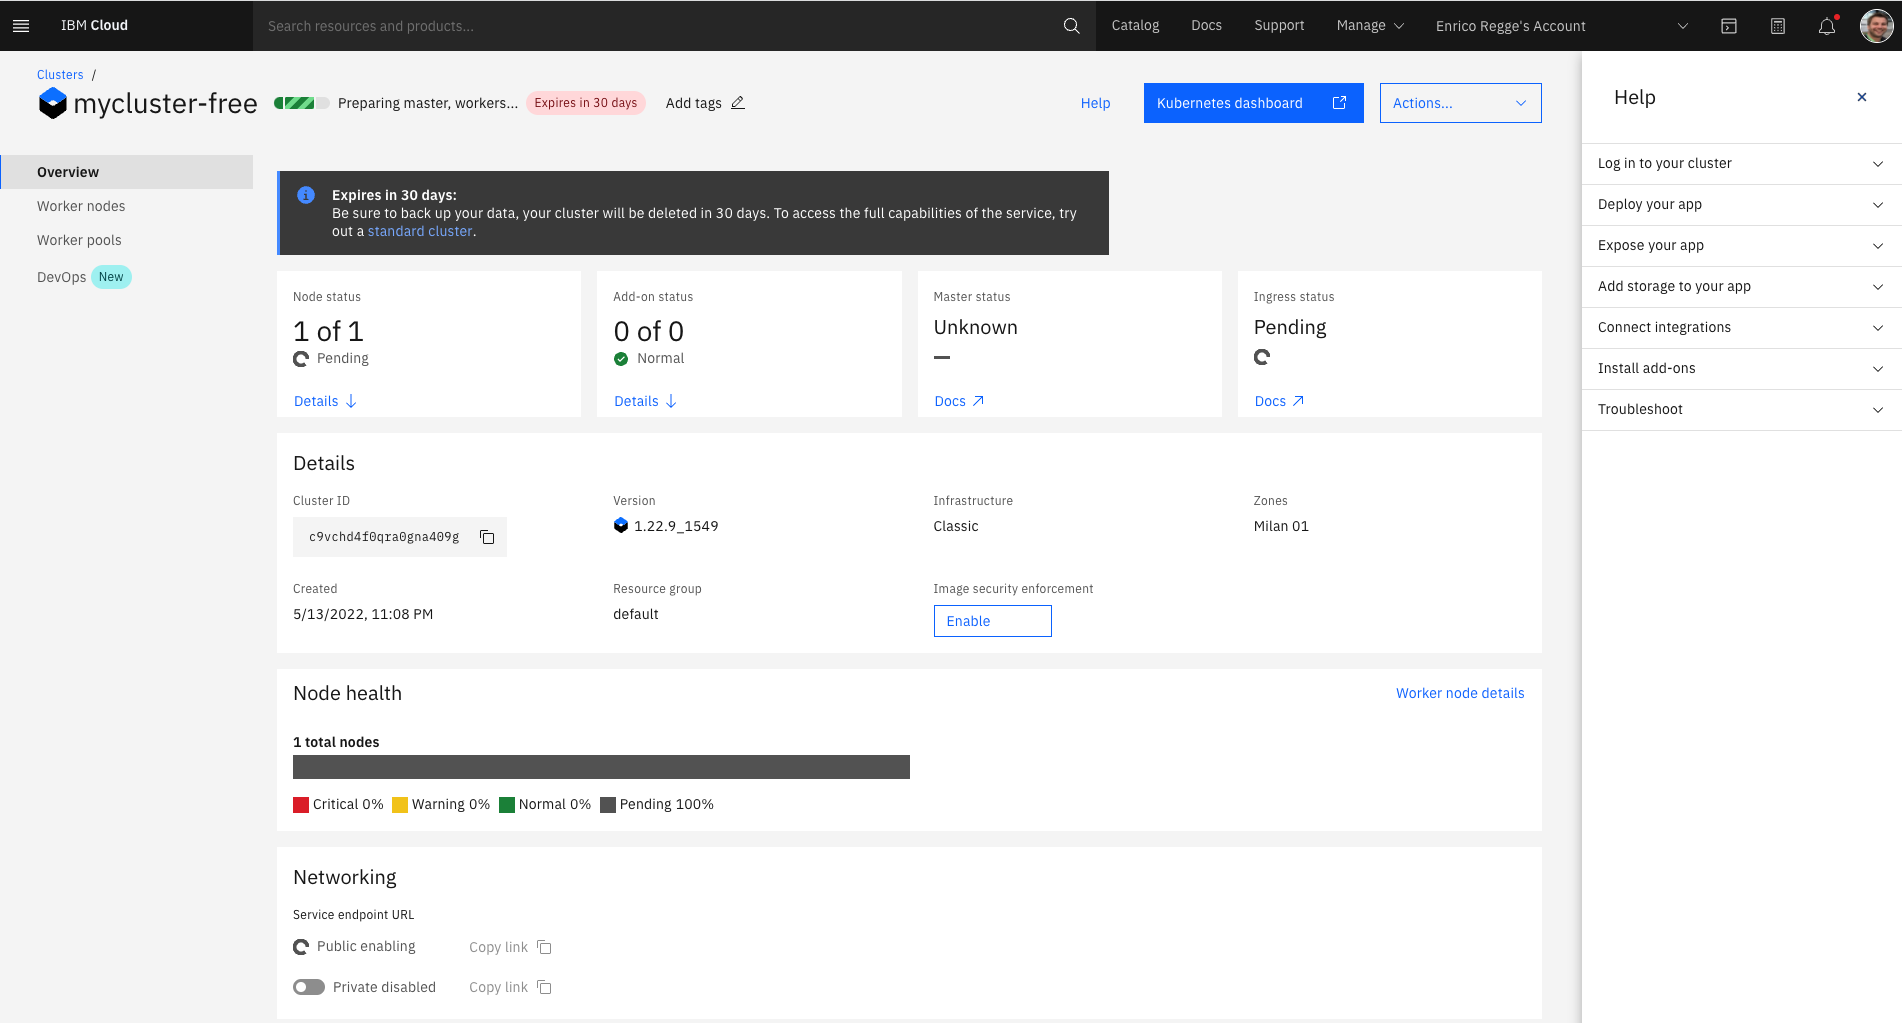Expand Connect integrations section
Image resolution: width=1902 pixels, height=1023 pixels.
[x=1742, y=328]
